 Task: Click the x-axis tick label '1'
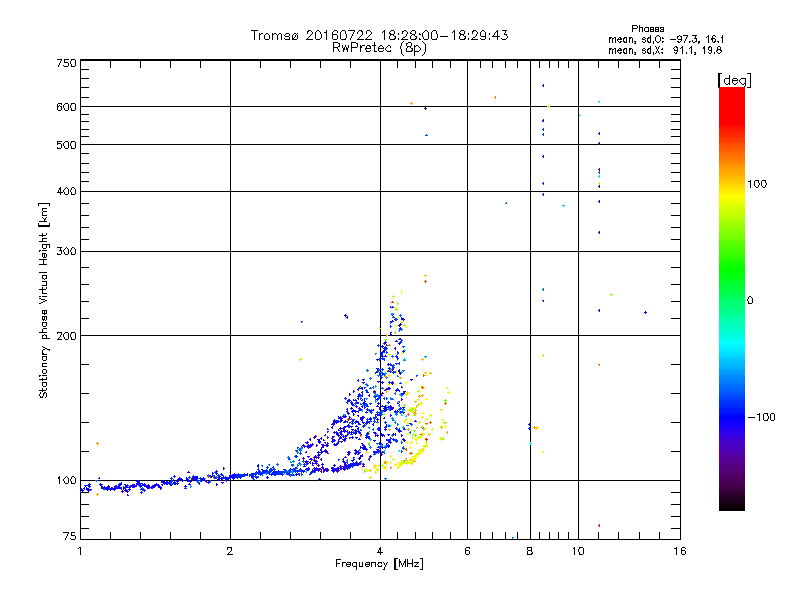(80, 551)
